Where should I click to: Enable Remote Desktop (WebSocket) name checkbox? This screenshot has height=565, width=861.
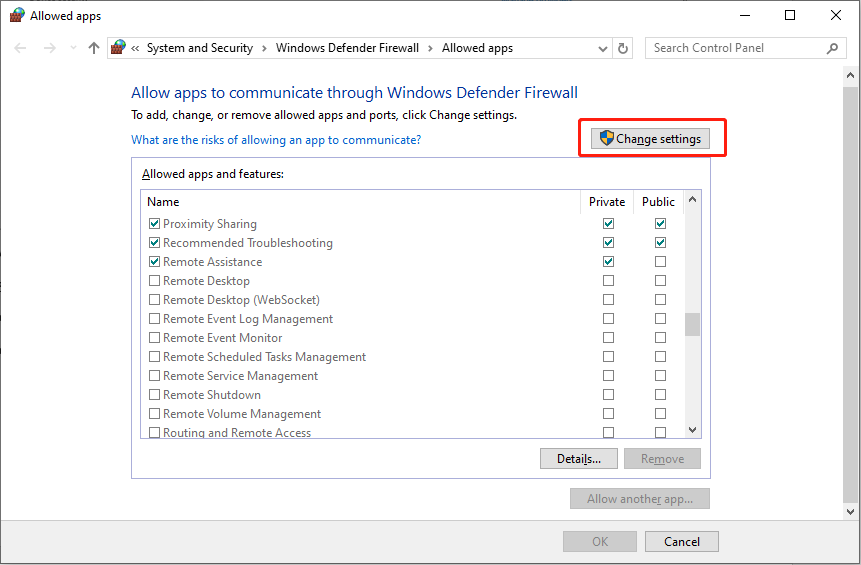(x=154, y=300)
